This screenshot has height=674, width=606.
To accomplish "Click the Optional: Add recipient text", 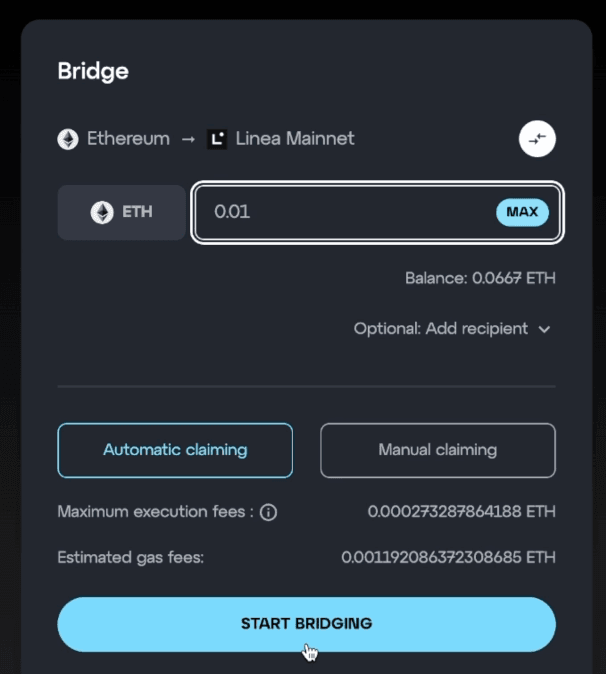I will click(x=440, y=328).
